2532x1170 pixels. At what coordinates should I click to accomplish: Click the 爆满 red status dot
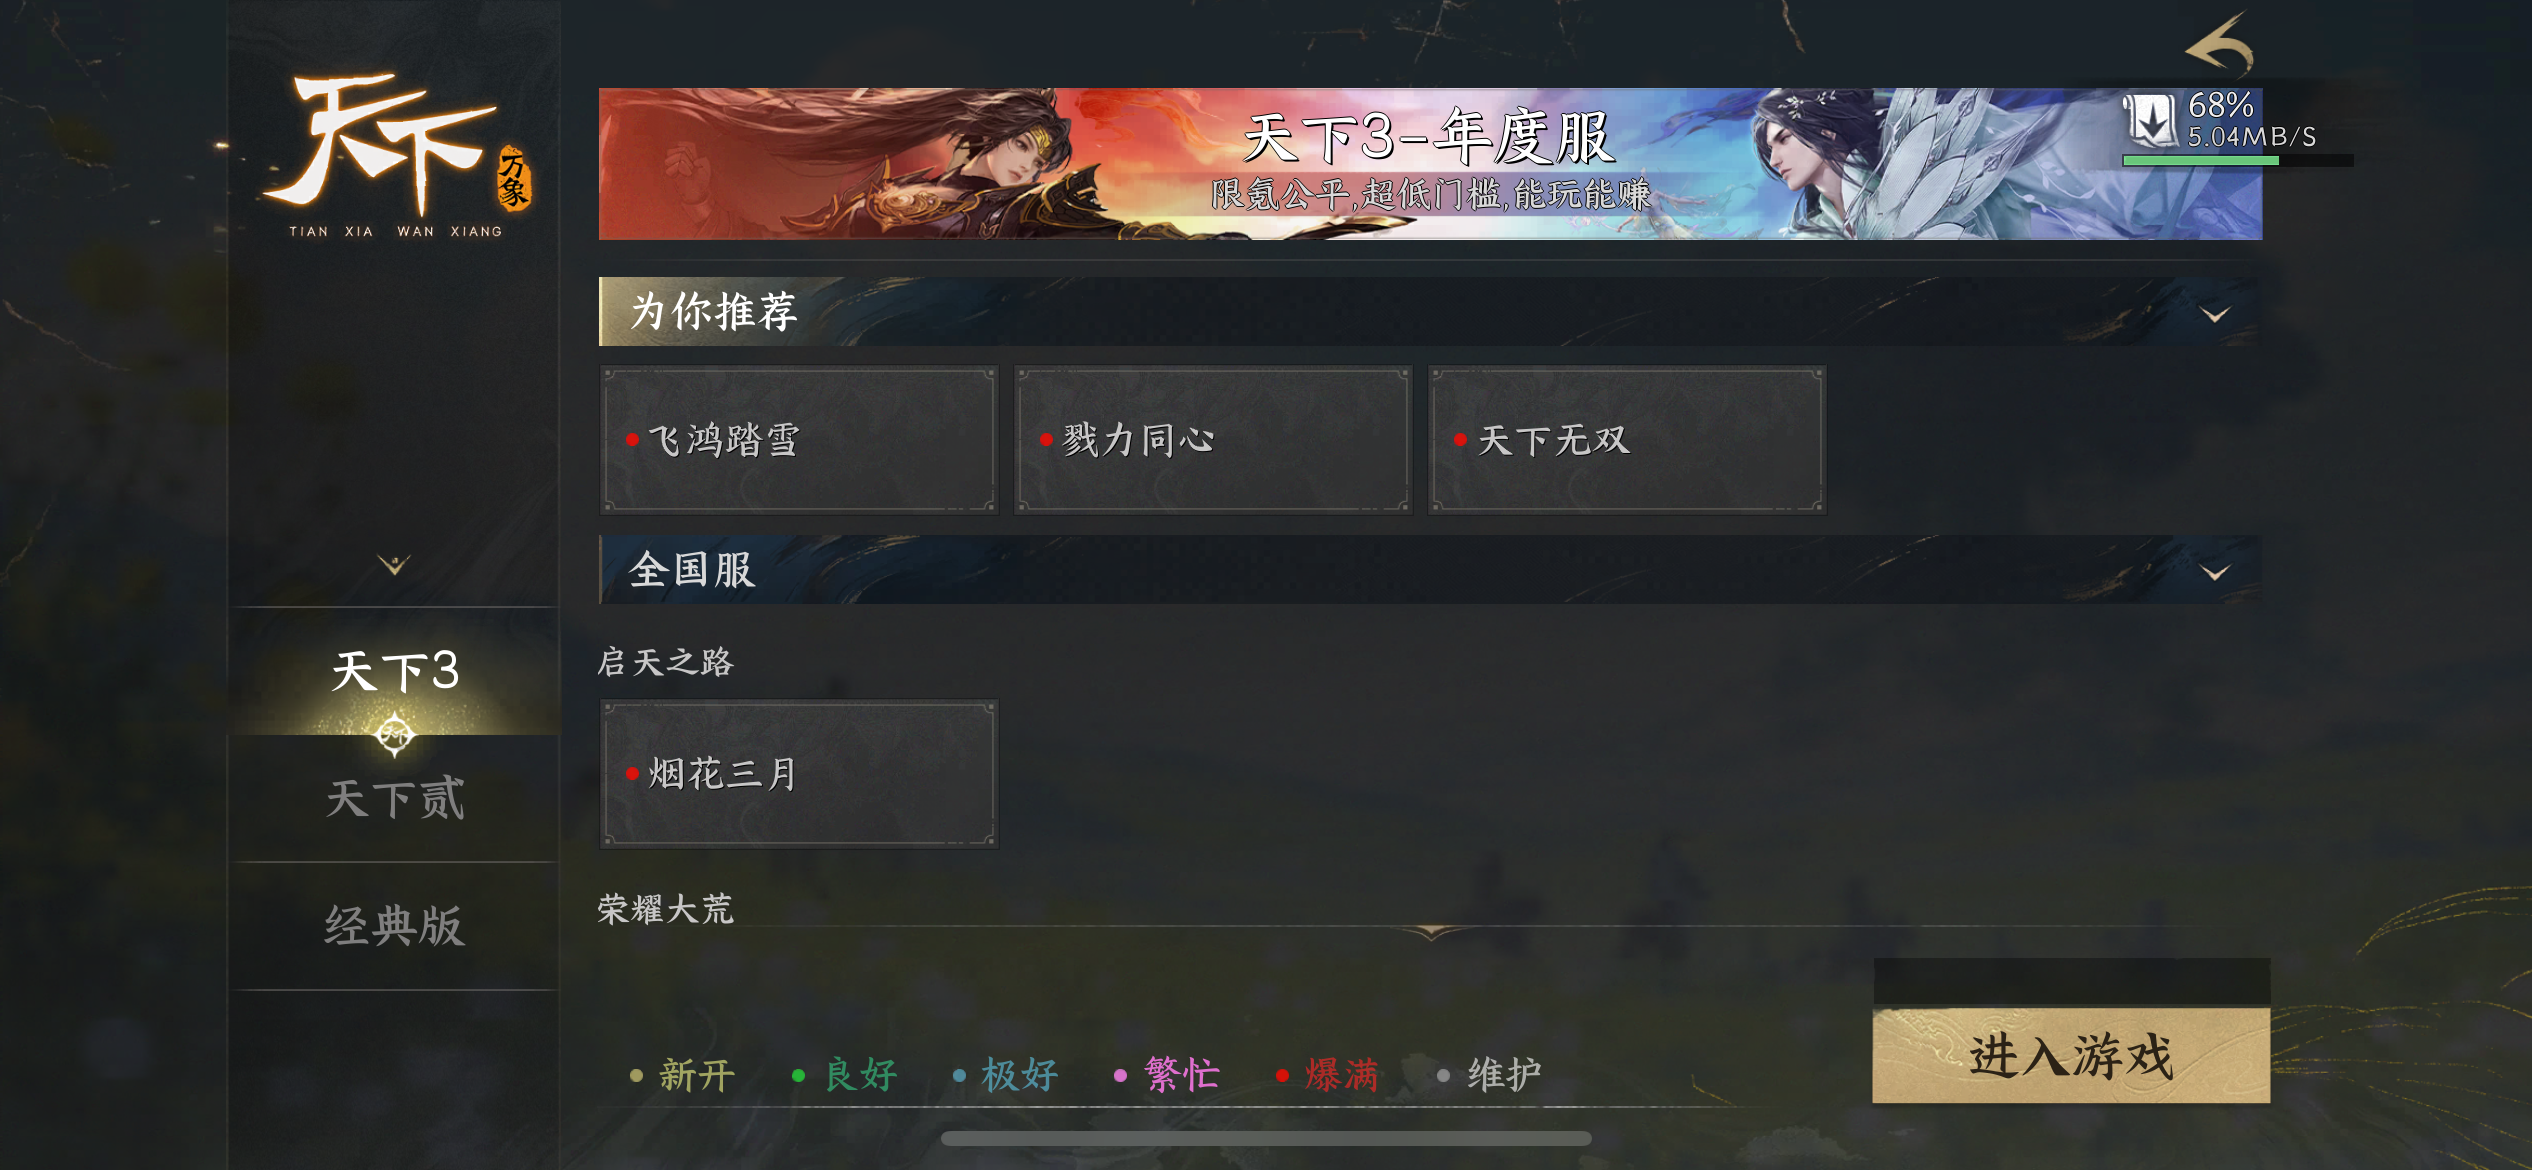[x=1282, y=1076]
